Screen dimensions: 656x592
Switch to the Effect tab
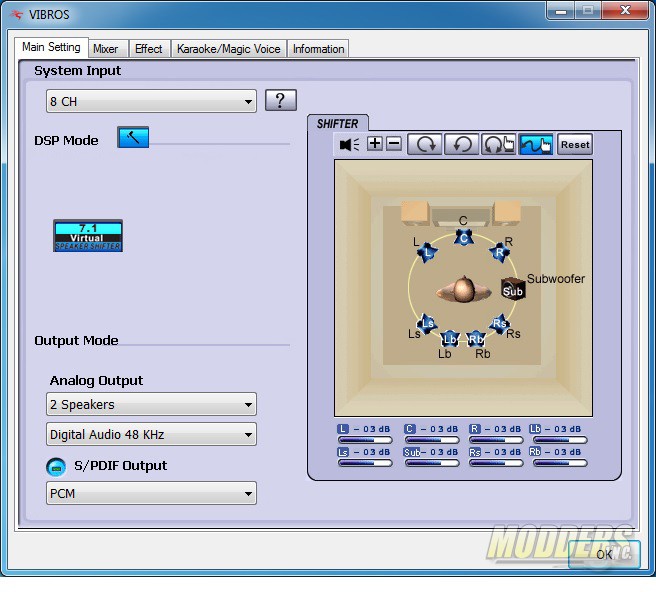149,49
